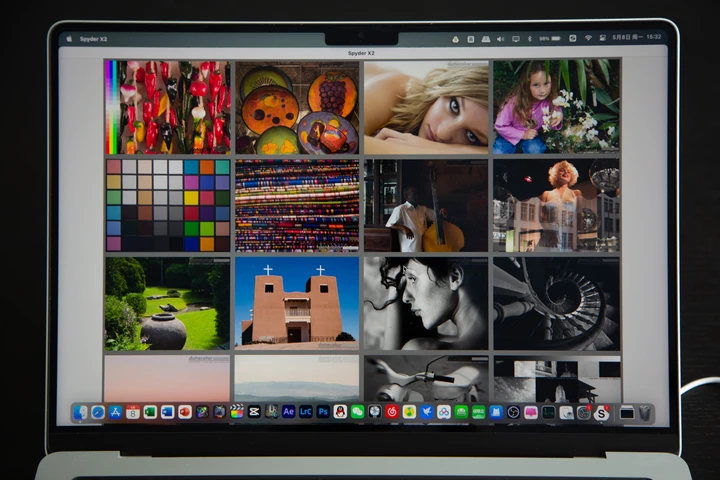720x480 pixels.
Task: Open the blue bird app in dock
Action: (x=427, y=412)
